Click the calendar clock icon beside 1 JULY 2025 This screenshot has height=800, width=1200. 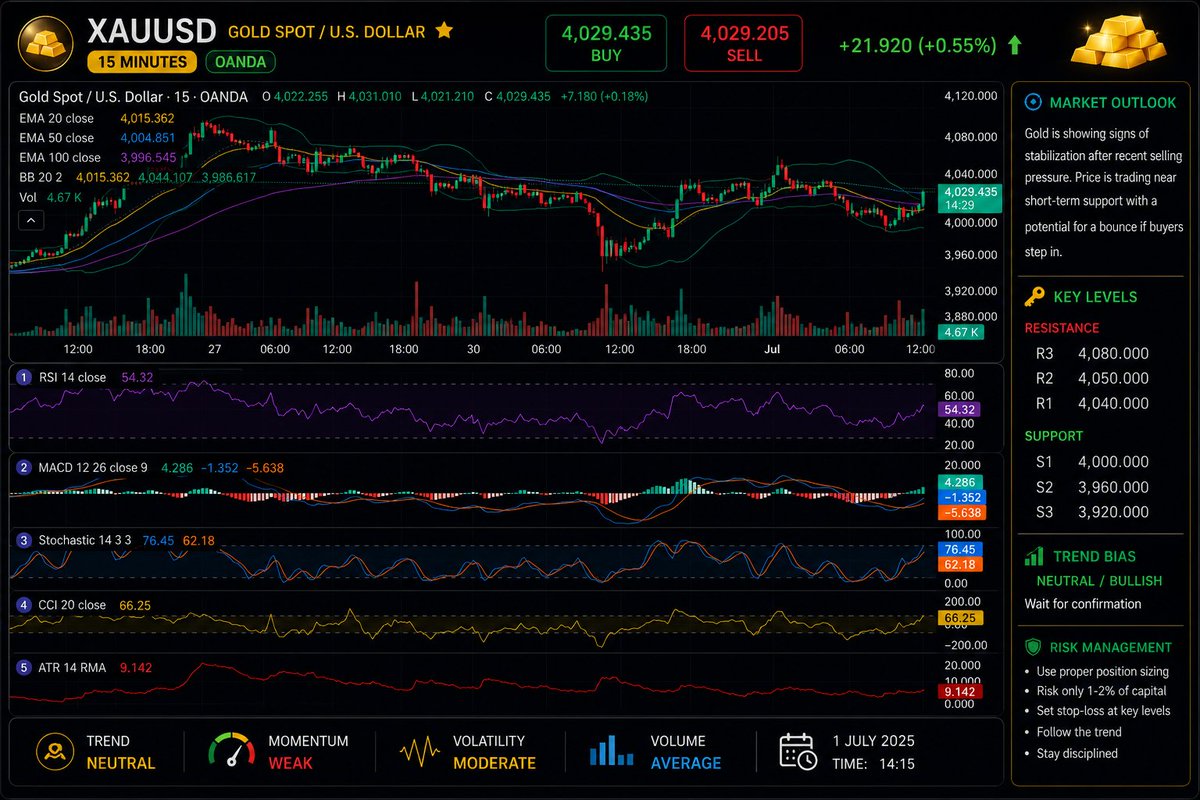(x=798, y=751)
